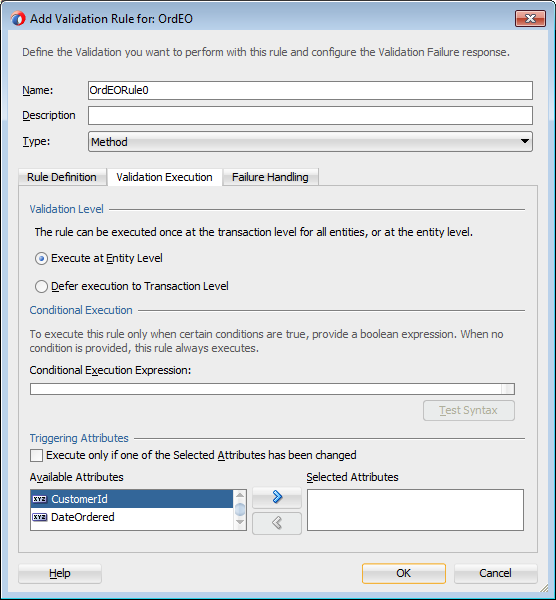
Task: Click the attributes list scroll-down arrow
Action: coord(240,522)
